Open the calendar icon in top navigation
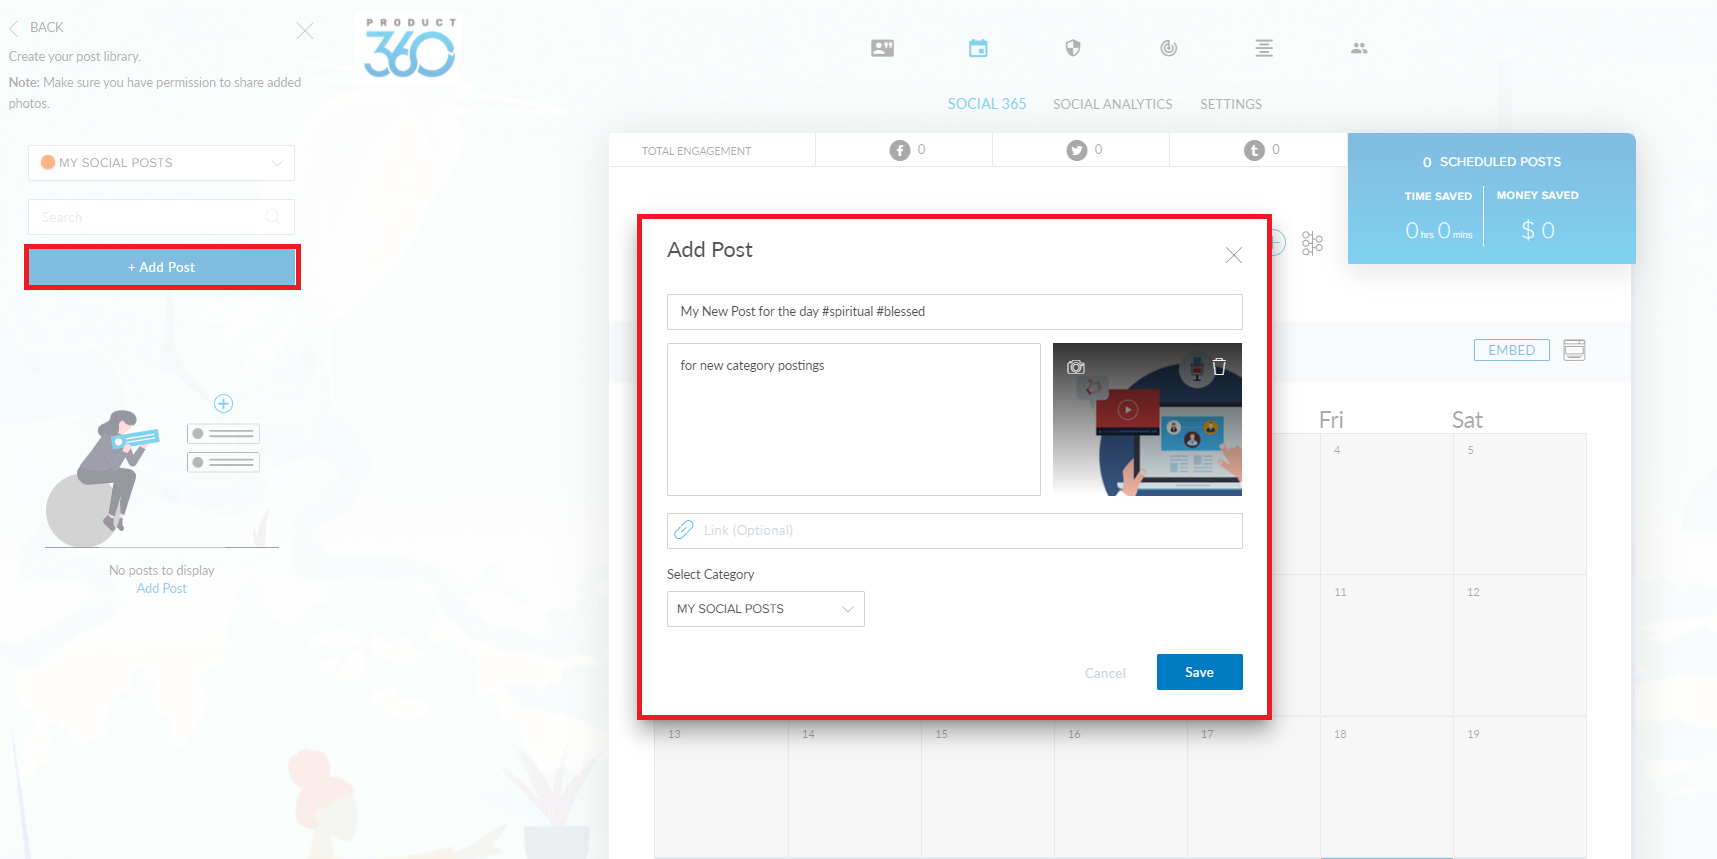This screenshot has height=859, width=1717. (x=978, y=48)
